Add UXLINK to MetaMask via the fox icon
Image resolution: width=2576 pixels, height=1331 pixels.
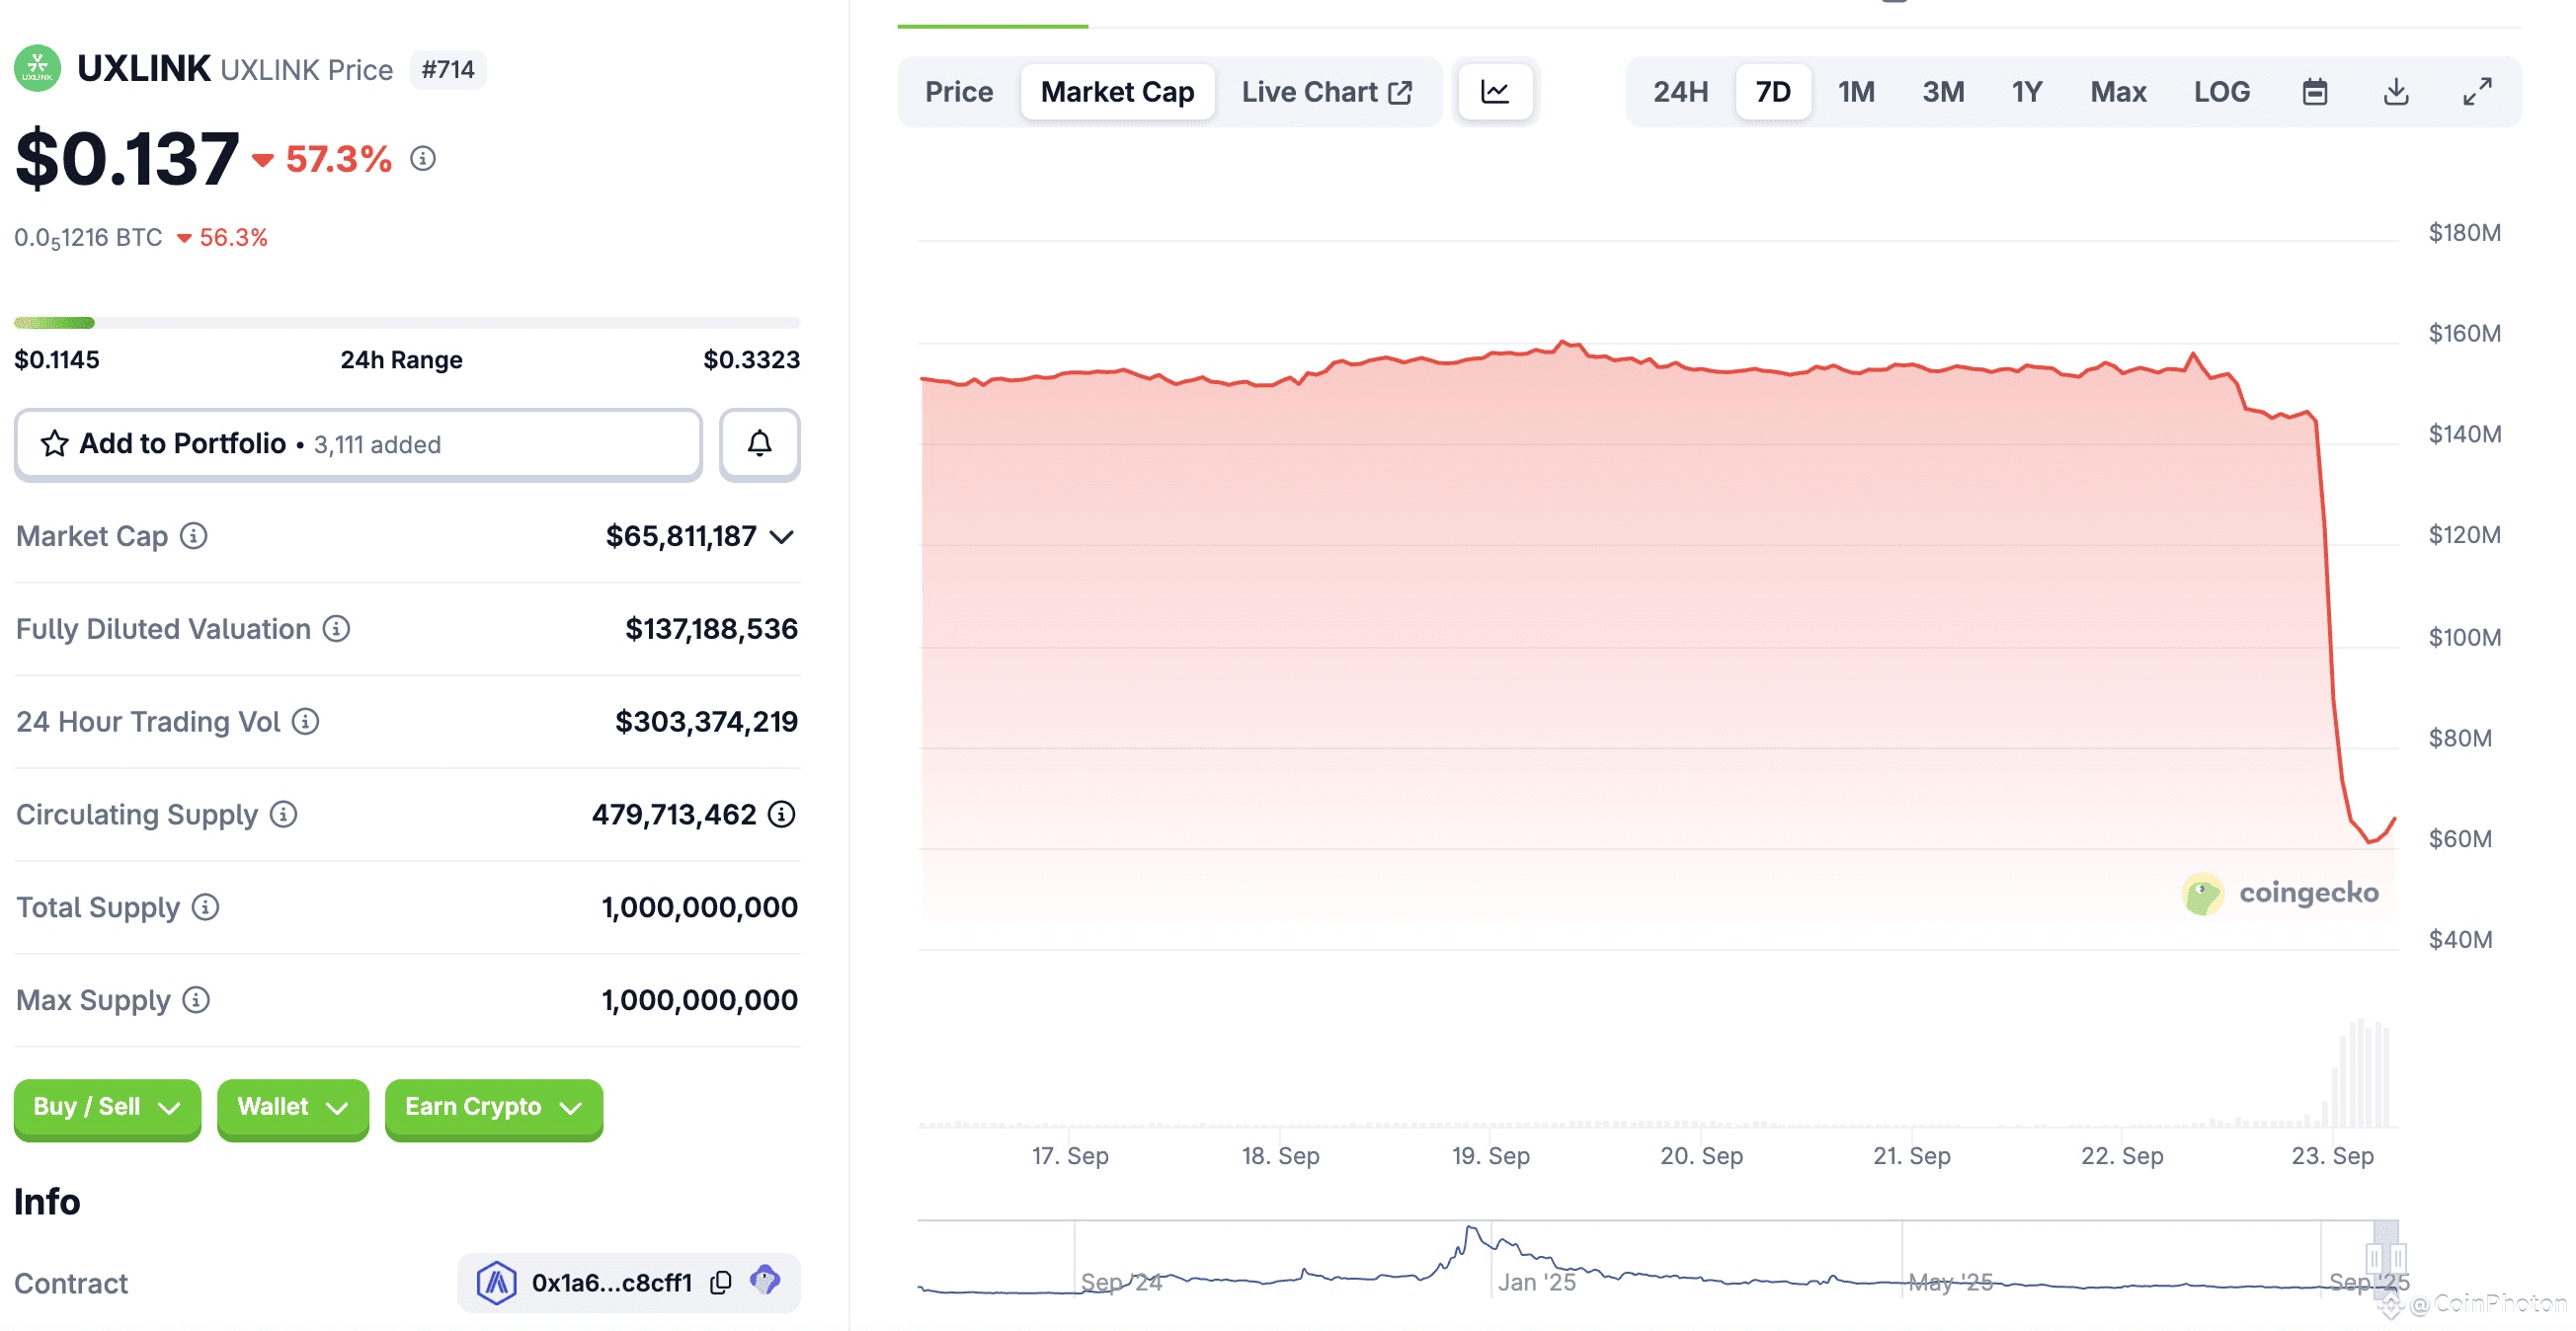tap(767, 1281)
